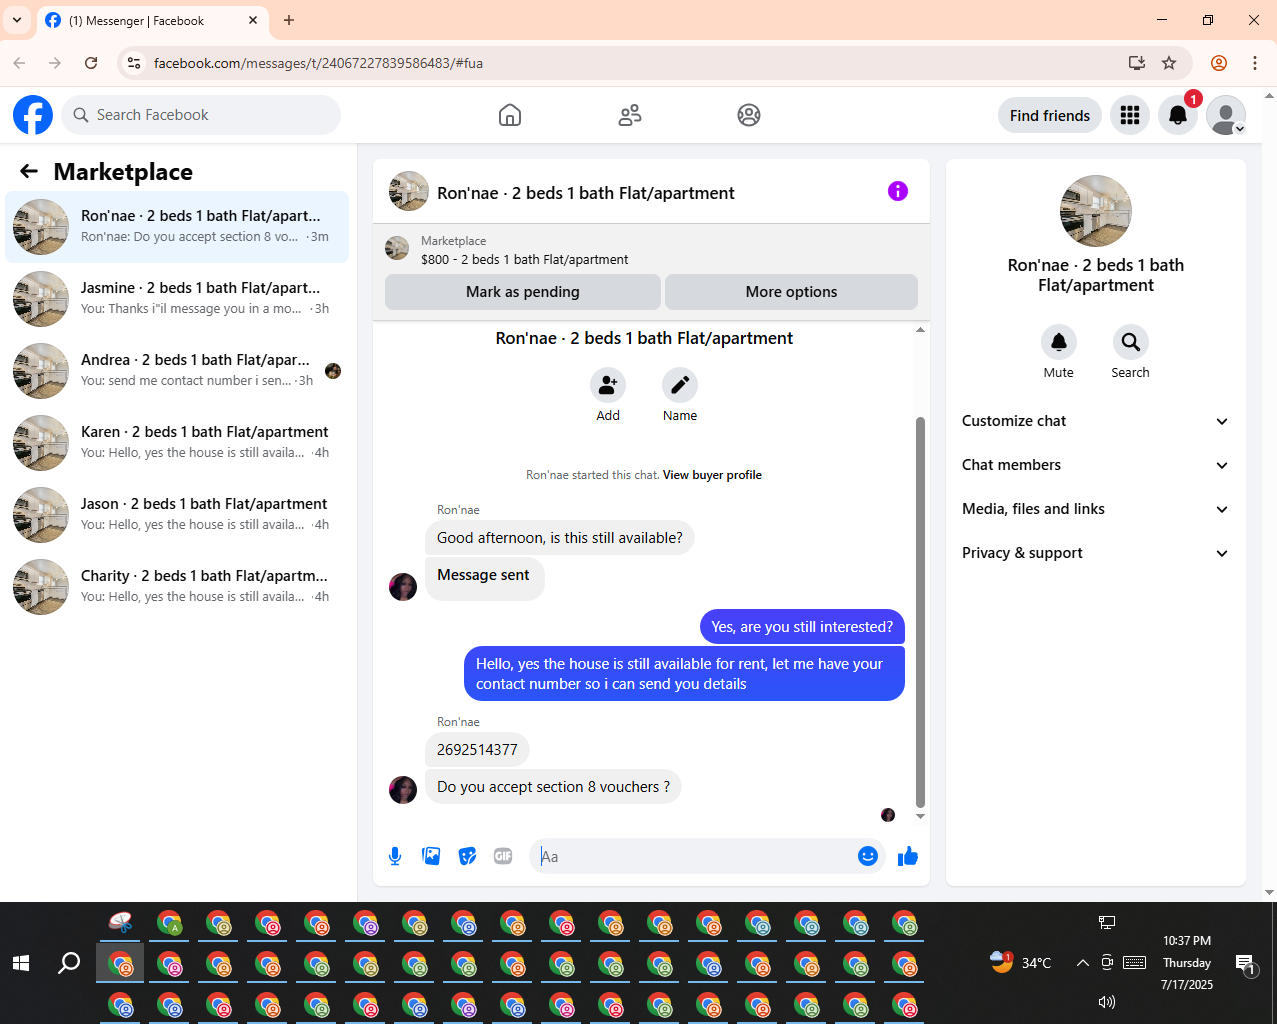Install app icon in address bar
Screen dimensions: 1277x1024
point(1137,63)
